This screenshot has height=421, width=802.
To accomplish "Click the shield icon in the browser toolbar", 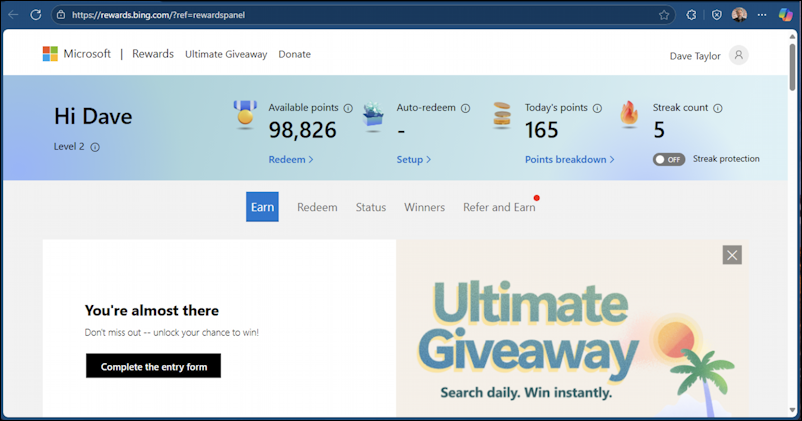I will [716, 15].
